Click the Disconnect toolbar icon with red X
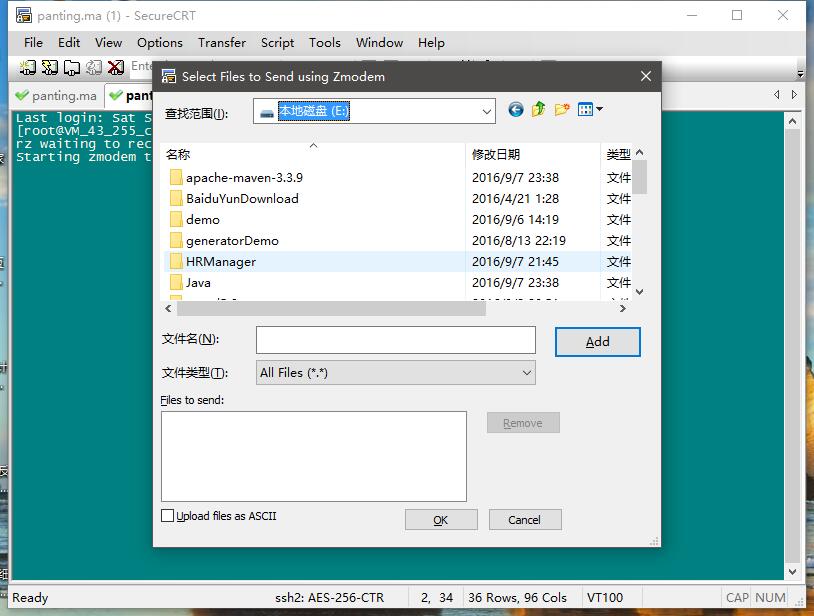The width and height of the screenshot is (814, 616). 116,67
